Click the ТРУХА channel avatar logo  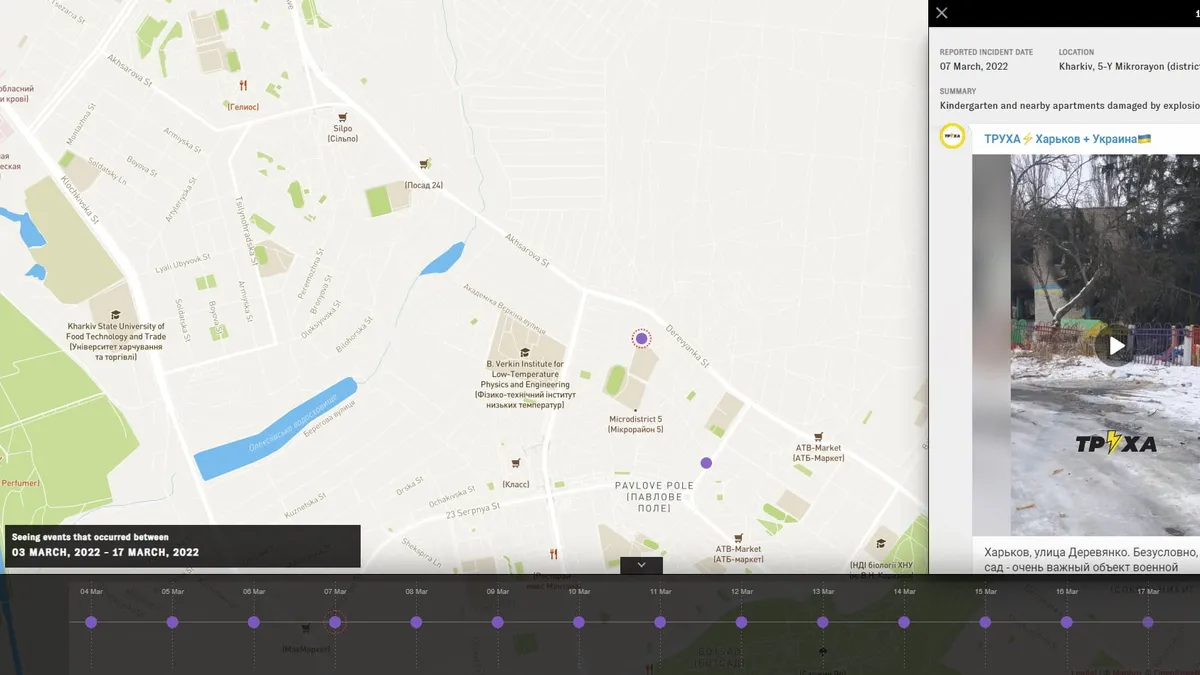(x=953, y=137)
